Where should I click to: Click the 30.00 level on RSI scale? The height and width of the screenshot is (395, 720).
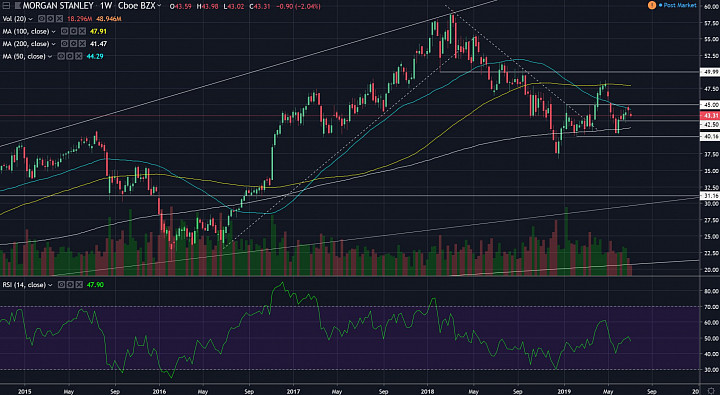pos(711,369)
